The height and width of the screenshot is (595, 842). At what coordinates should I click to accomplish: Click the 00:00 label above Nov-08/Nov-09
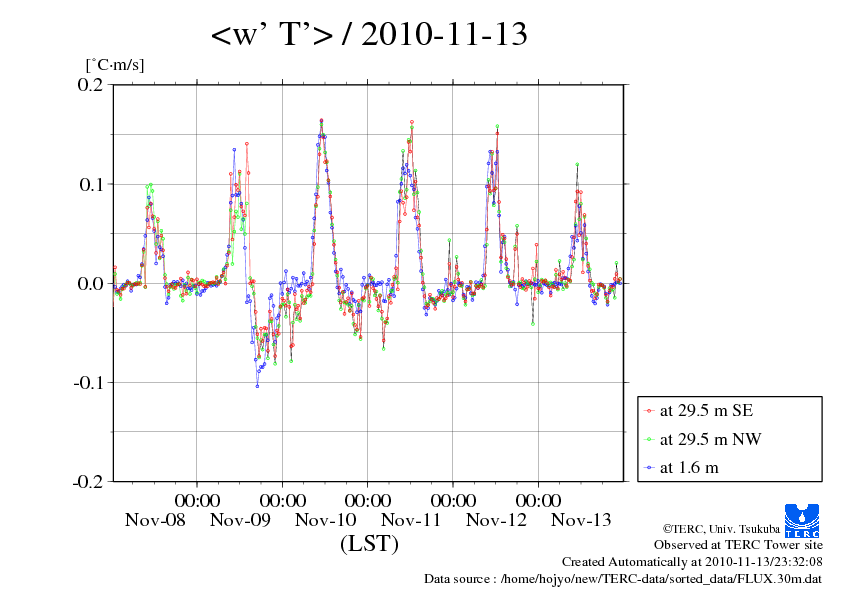point(197,500)
